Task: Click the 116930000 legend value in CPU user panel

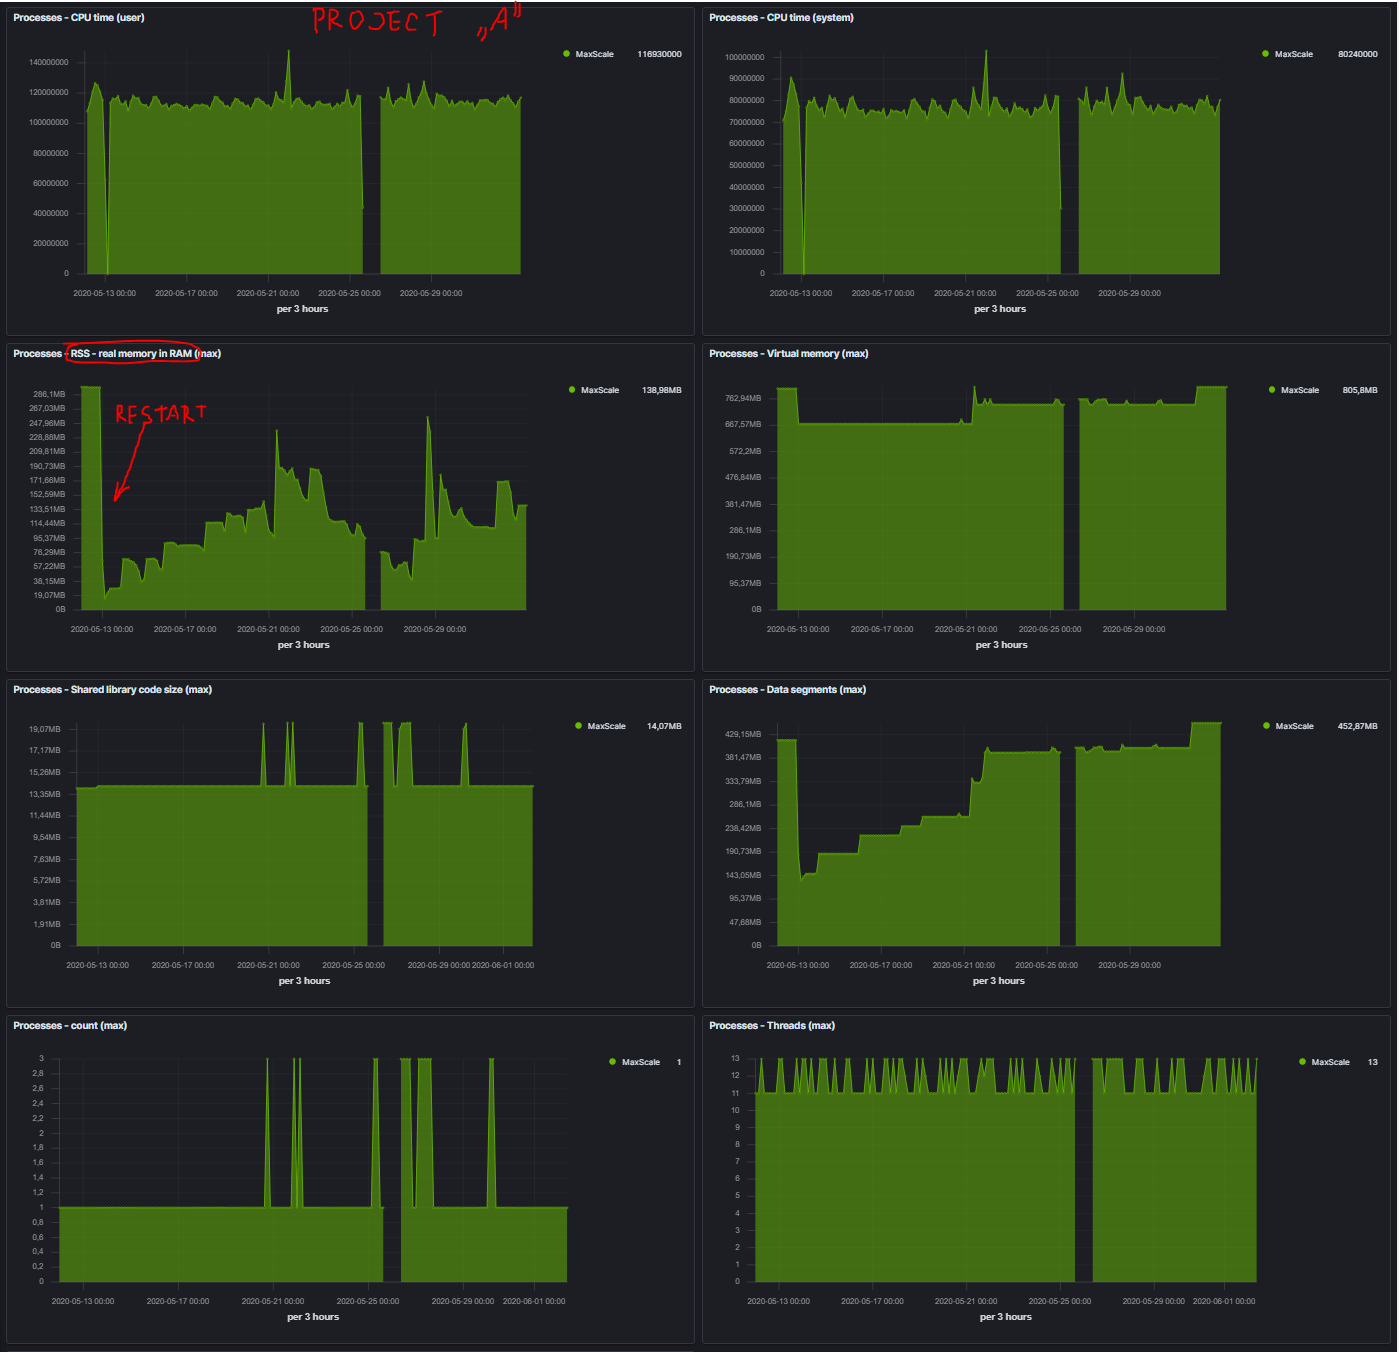Action: (659, 54)
